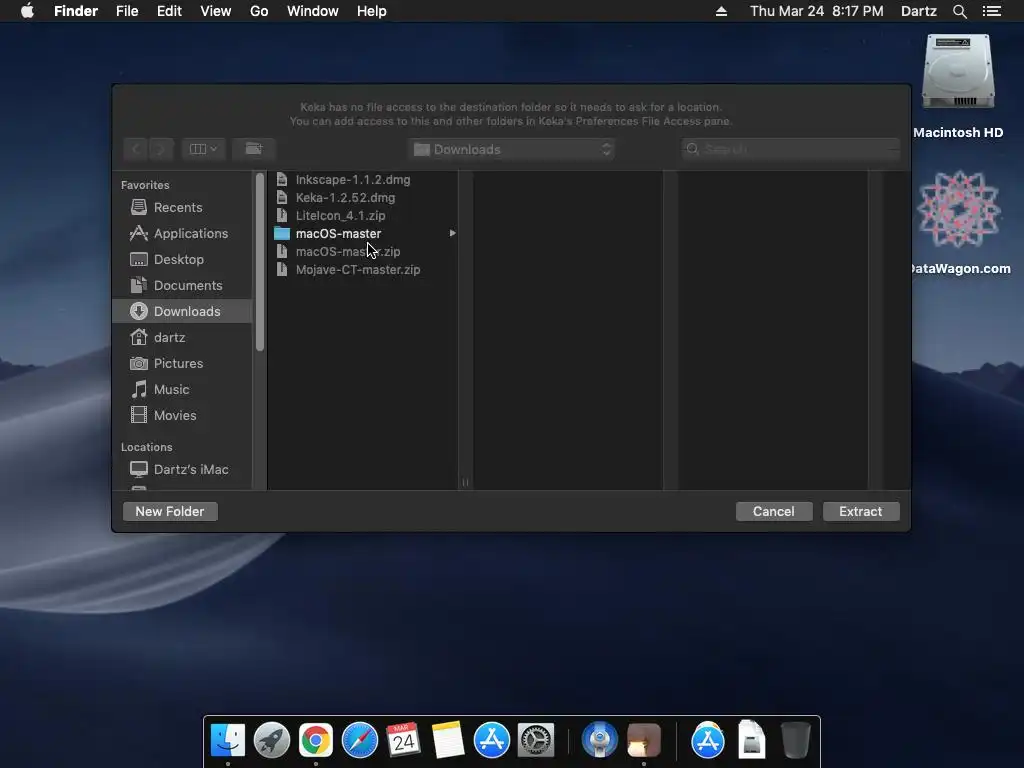Open the Keka app icon in Dock
The height and width of the screenshot is (768, 1024).
coord(644,740)
